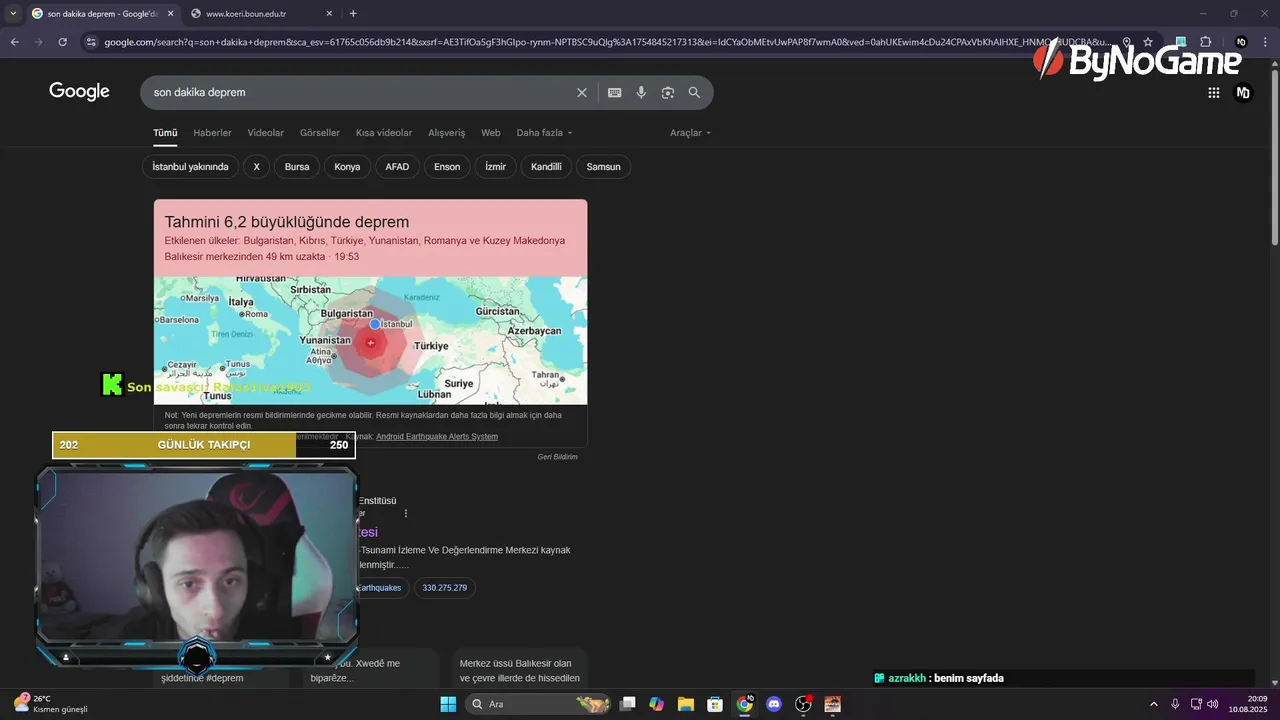Viewport: 1280px width, 720px height.
Task: Select the X filter chip
Action: (256, 167)
